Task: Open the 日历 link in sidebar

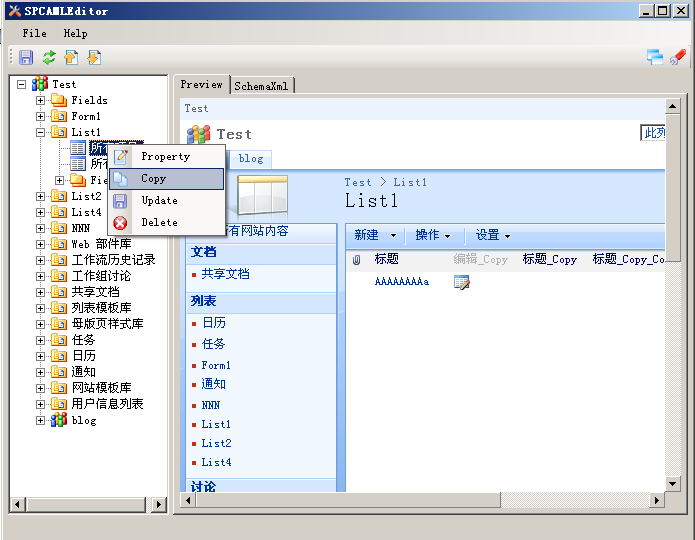Action: click(x=214, y=323)
